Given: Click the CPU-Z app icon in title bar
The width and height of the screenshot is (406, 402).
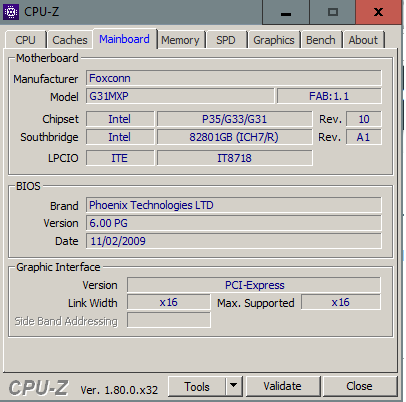Looking at the screenshot, I should (11, 12).
